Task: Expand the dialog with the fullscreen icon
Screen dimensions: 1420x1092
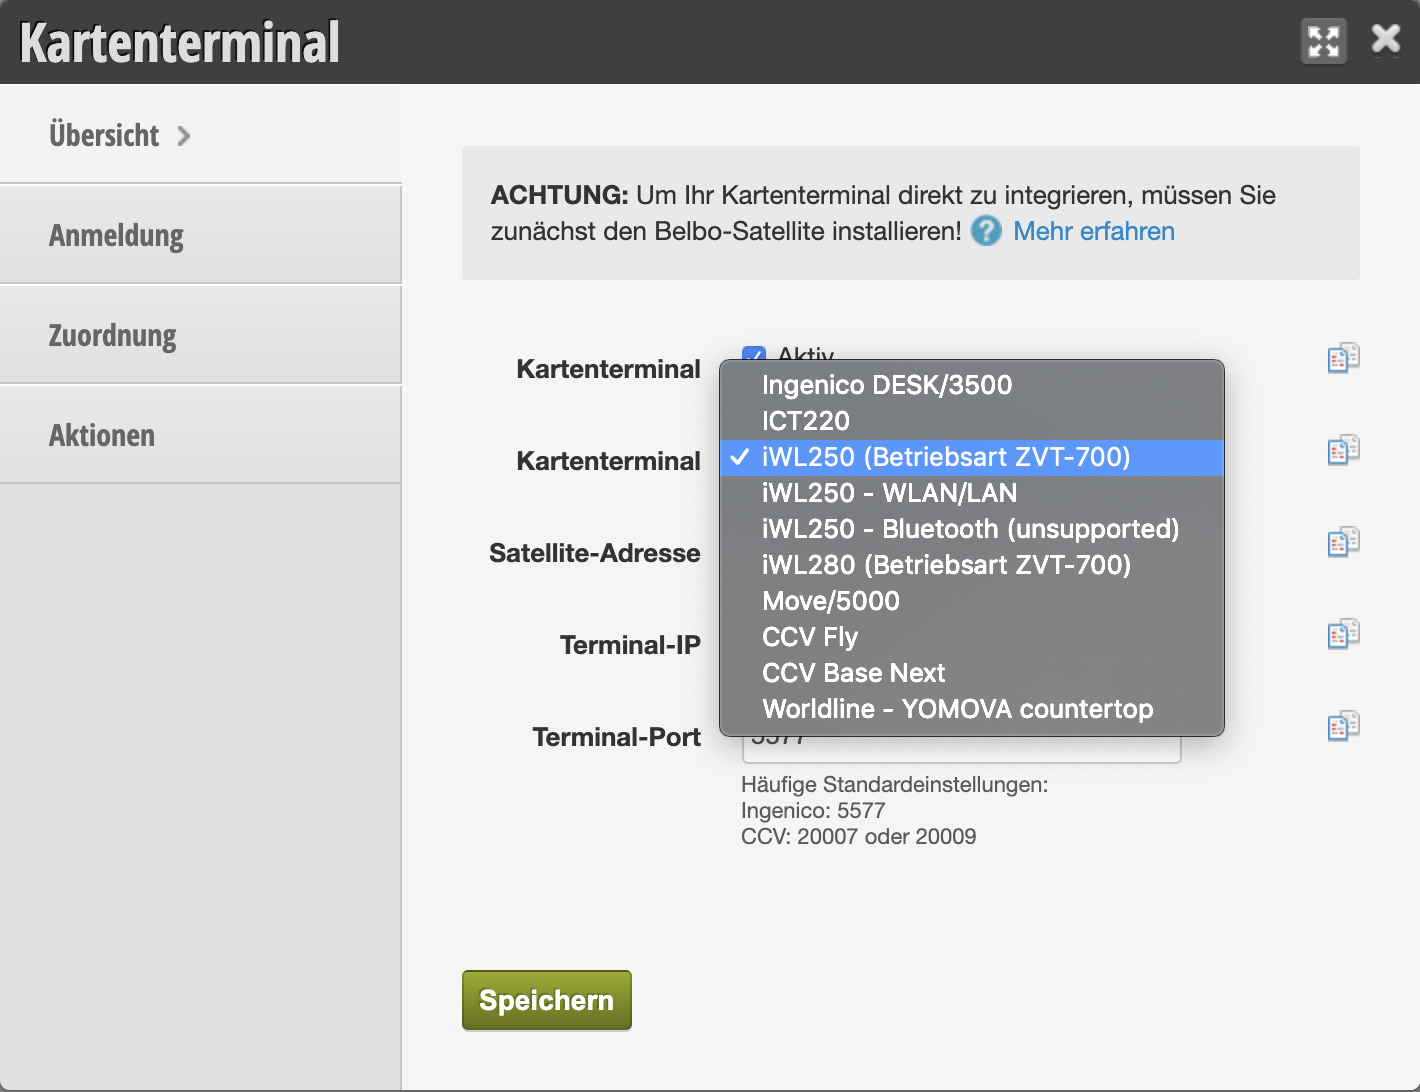Action: click(x=1323, y=42)
